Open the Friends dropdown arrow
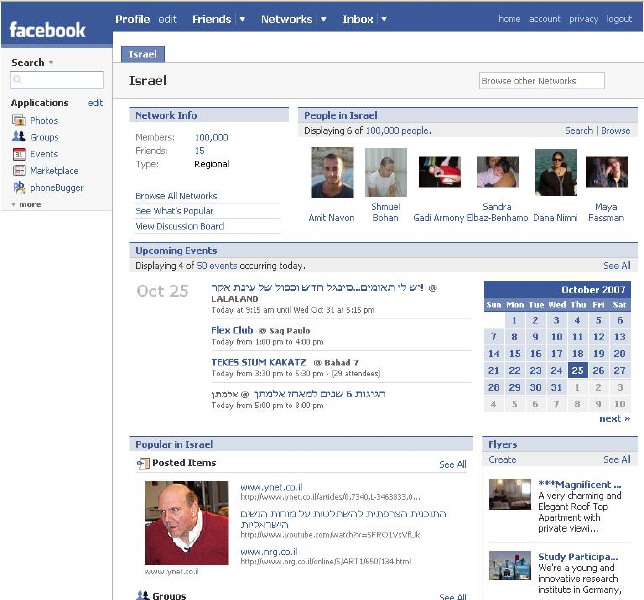This screenshot has width=644, height=600. click(x=242, y=19)
